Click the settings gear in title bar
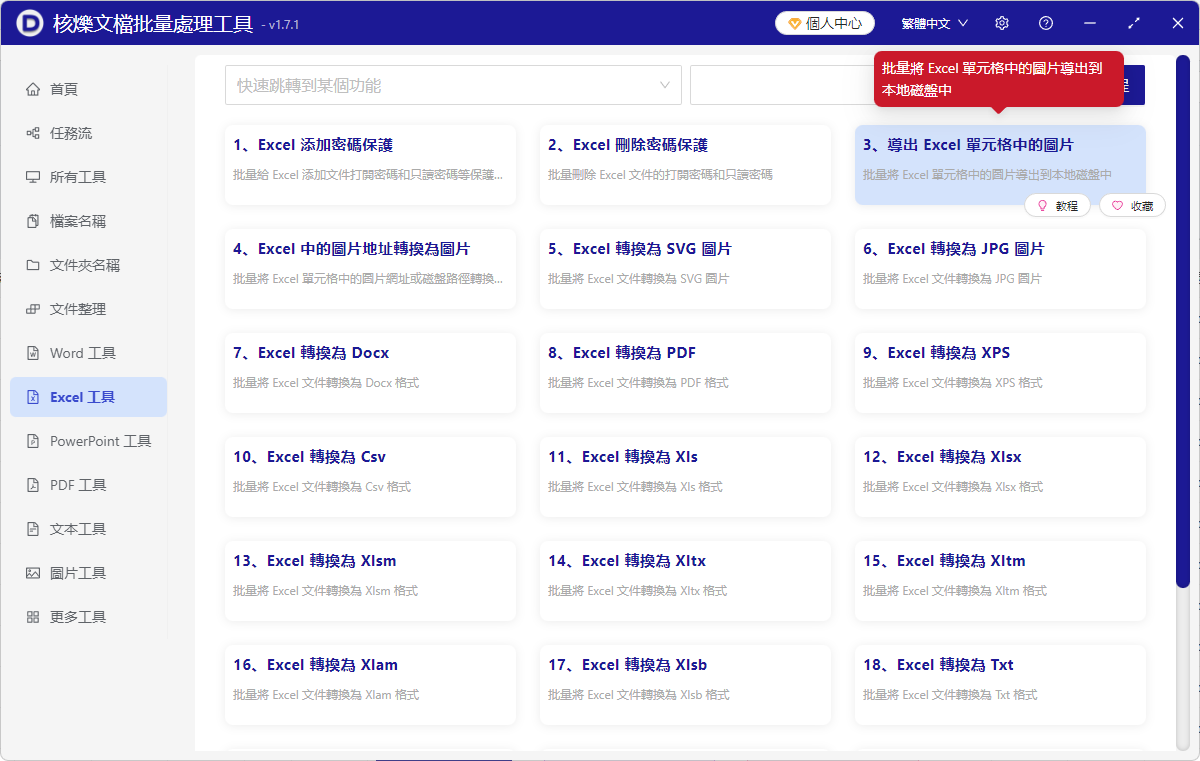Viewport: 1200px width, 761px height. click(1001, 22)
